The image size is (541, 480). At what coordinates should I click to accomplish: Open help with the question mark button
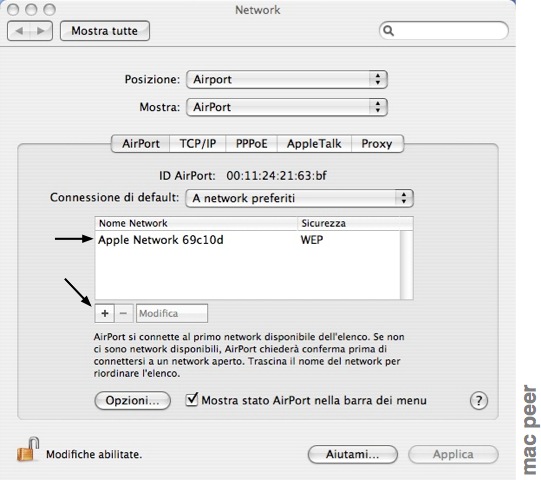coord(479,401)
